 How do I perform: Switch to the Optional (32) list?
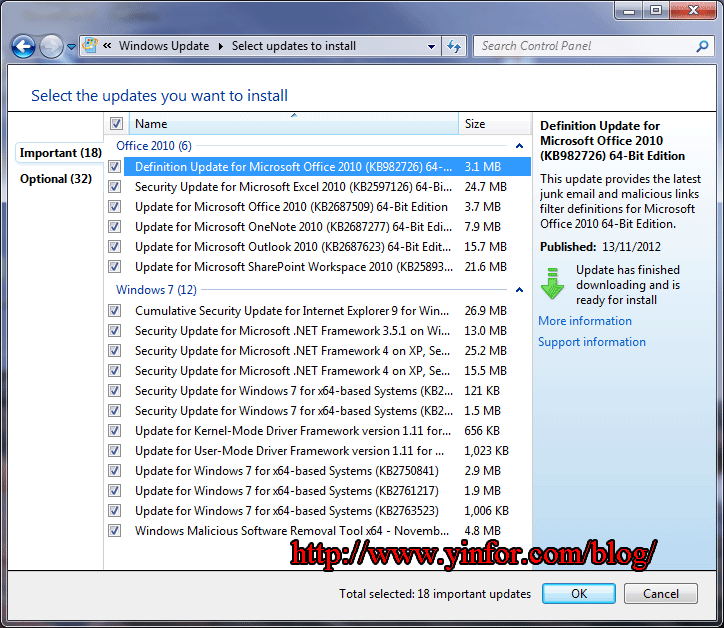pyautogui.click(x=56, y=179)
